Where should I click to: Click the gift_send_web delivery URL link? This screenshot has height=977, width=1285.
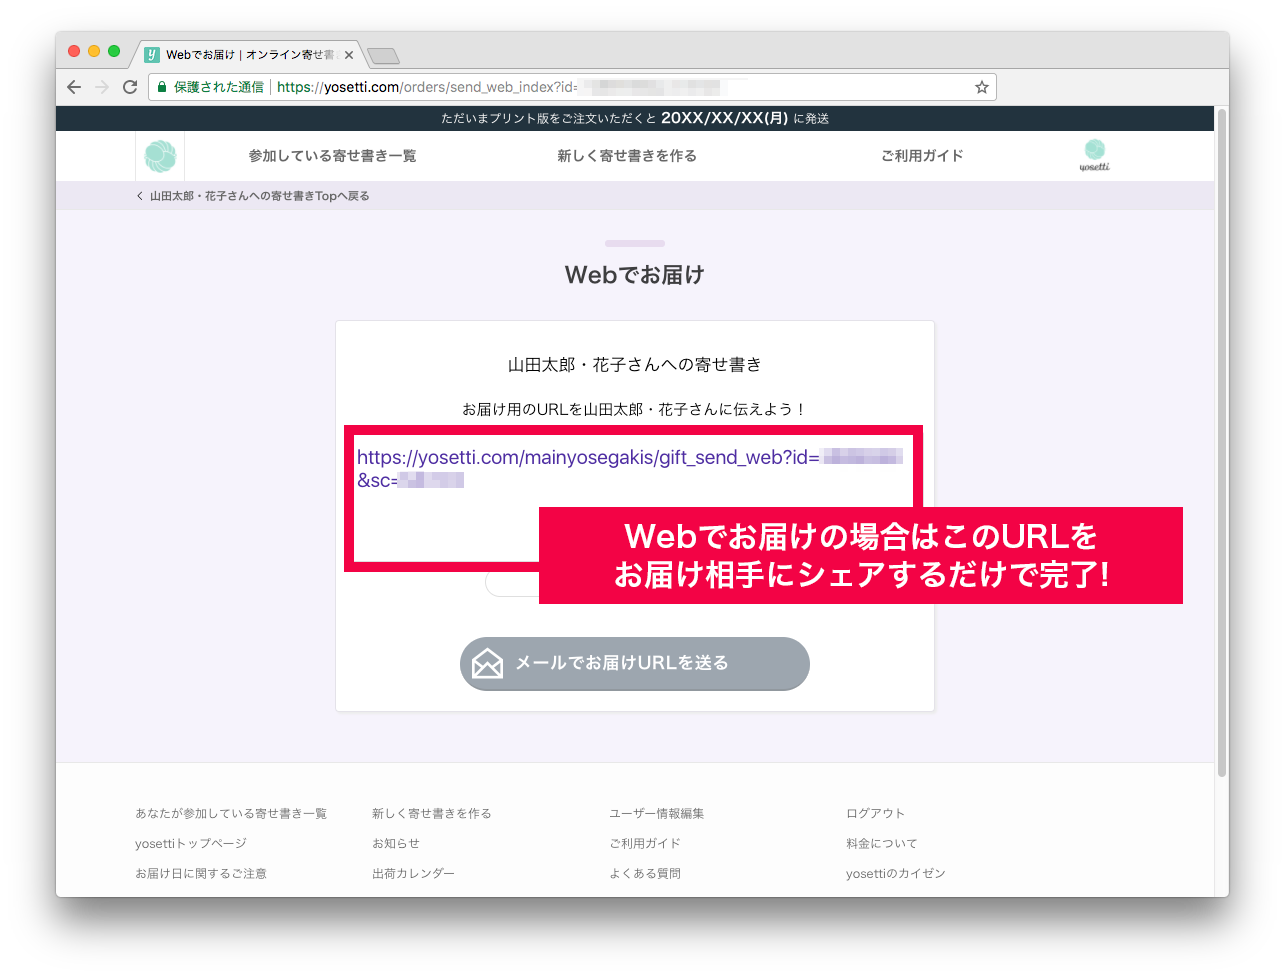(x=629, y=468)
